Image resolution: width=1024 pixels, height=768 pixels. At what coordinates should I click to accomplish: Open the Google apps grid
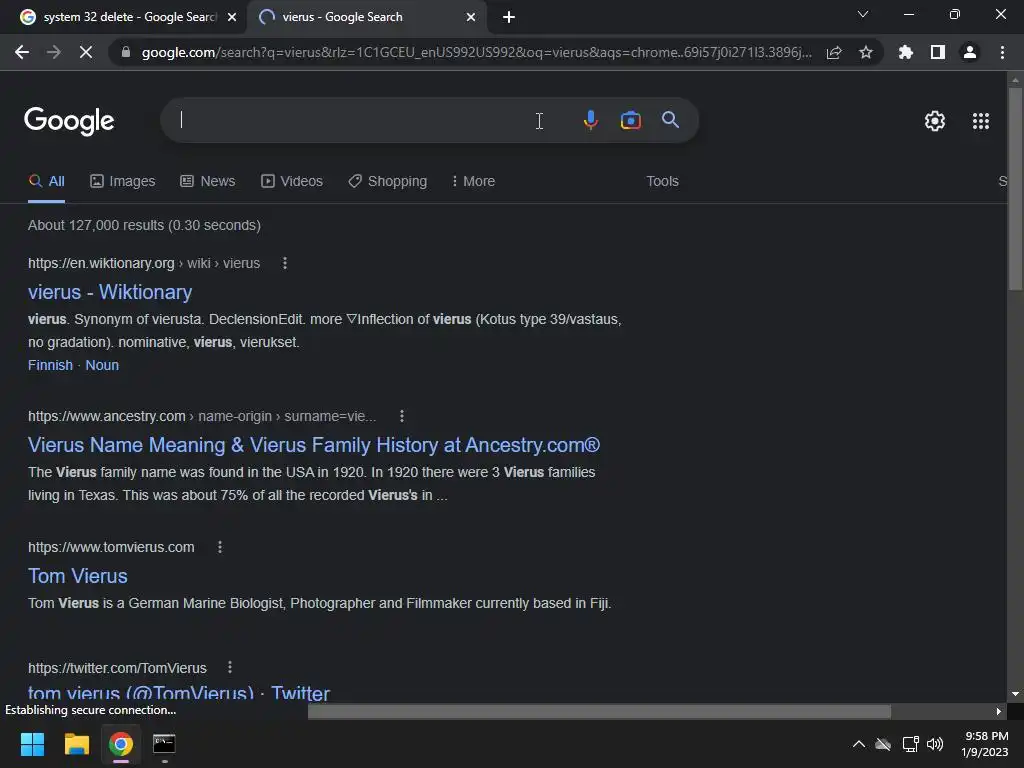[x=980, y=121]
